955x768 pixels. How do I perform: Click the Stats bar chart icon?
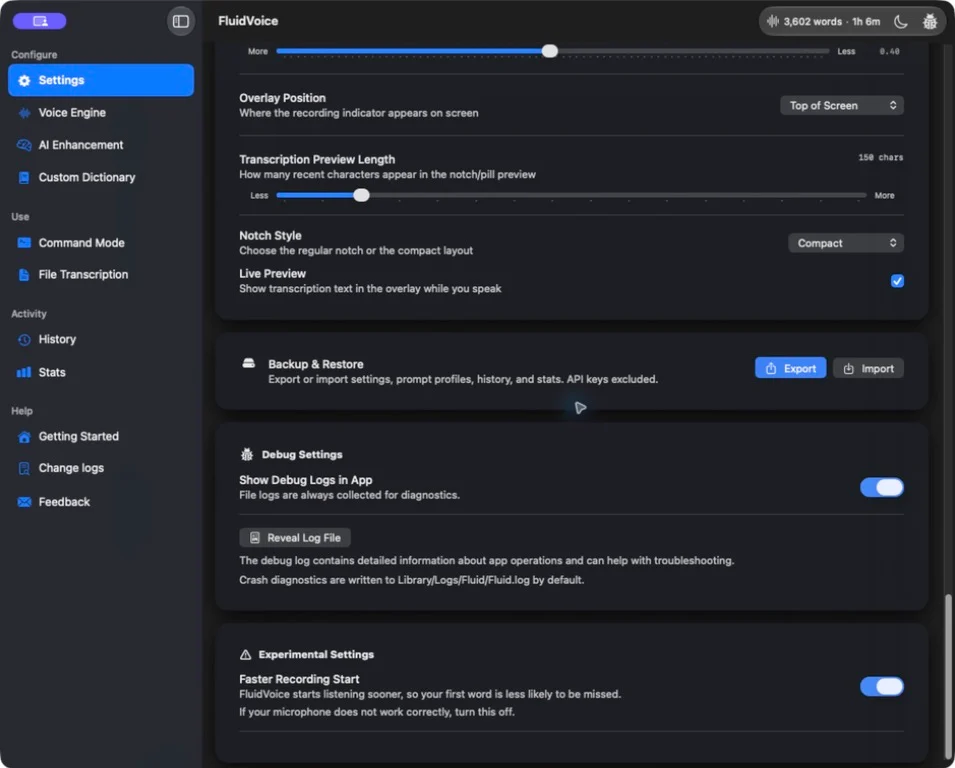[24, 372]
